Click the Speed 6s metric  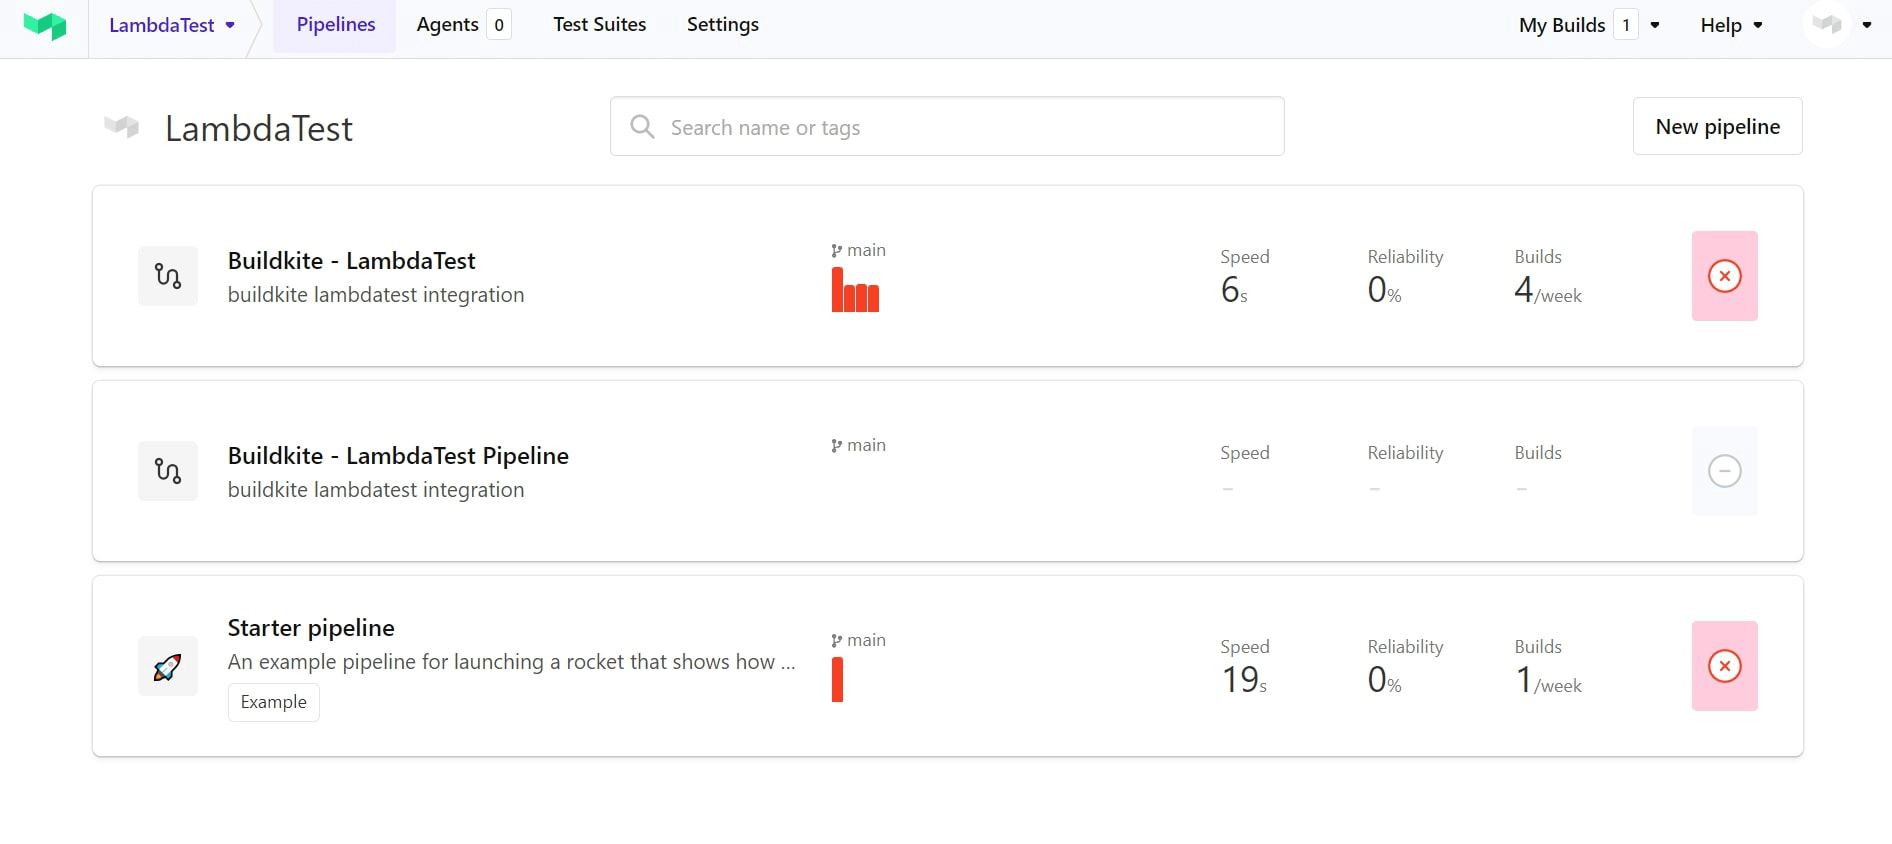(x=1245, y=276)
